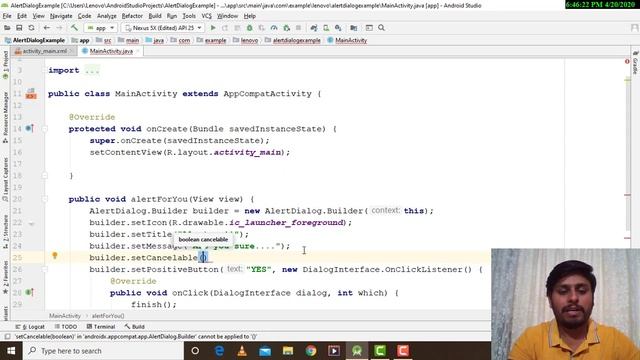Build project with the hammer icon
This screenshot has width=640, height=360.
point(74,28)
